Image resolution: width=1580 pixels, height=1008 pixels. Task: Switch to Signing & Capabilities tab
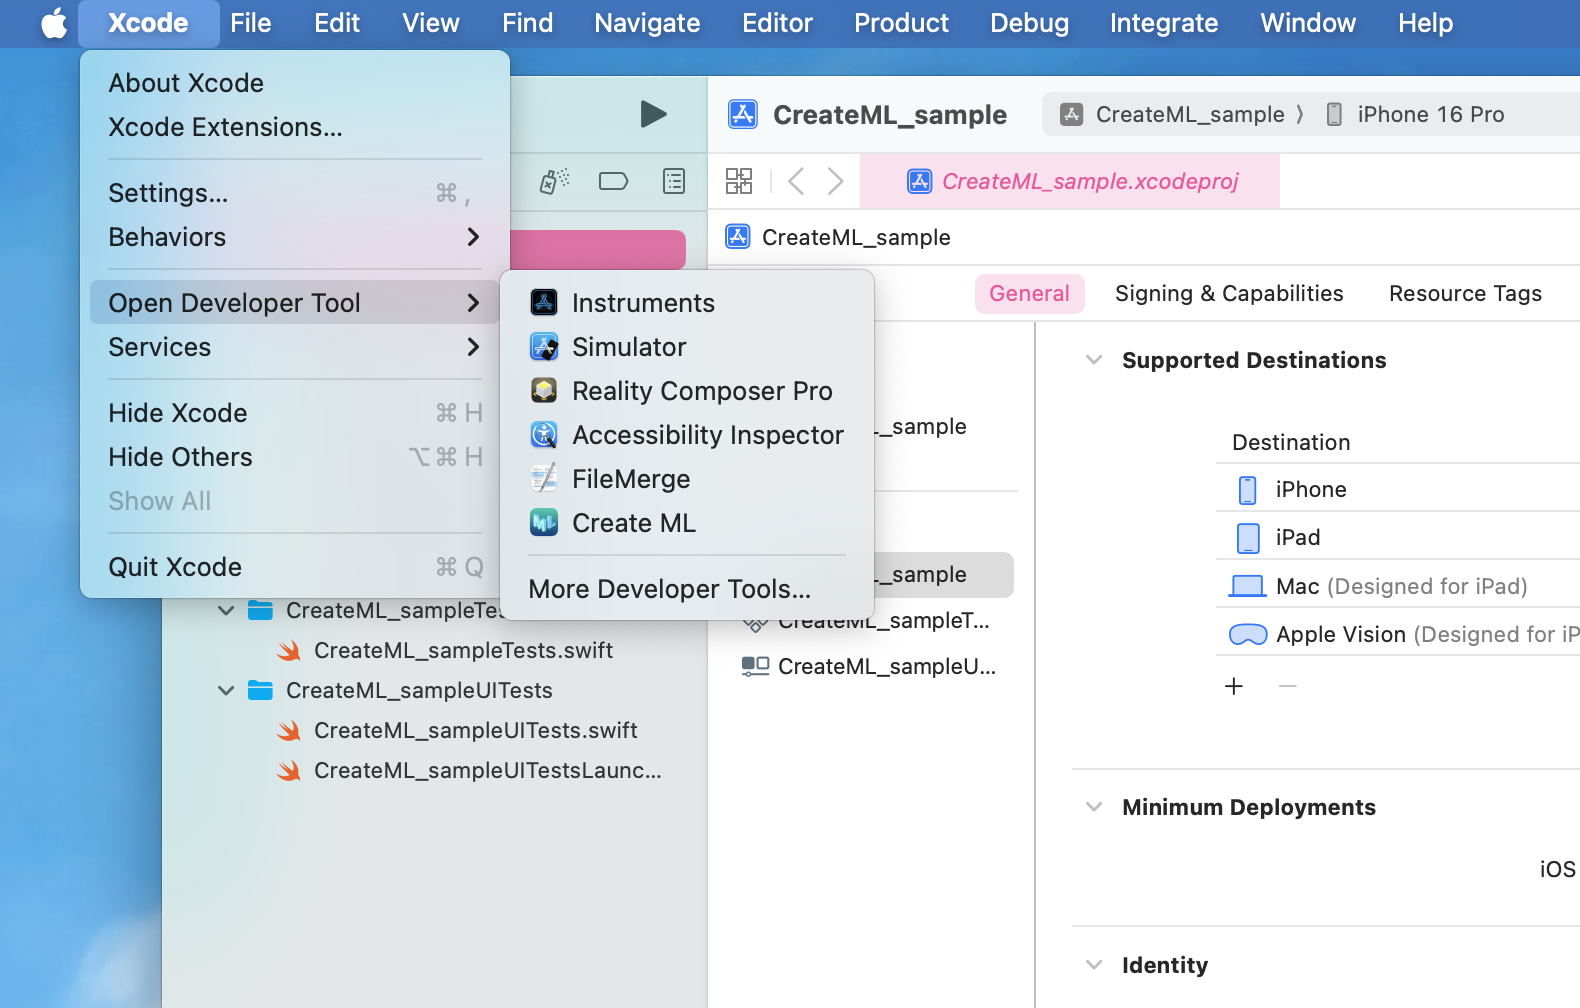pos(1229,294)
